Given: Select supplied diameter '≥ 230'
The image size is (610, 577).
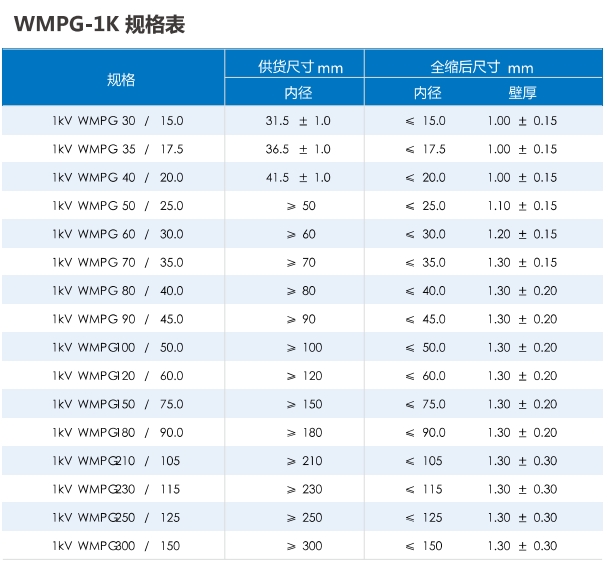Looking at the screenshot, I should (x=305, y=489).
